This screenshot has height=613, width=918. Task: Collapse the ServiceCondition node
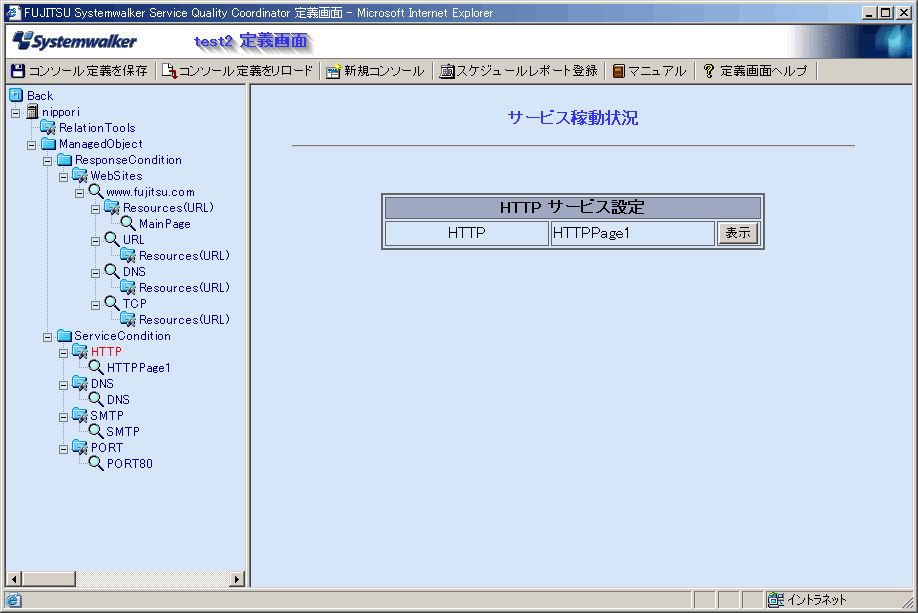47,337
